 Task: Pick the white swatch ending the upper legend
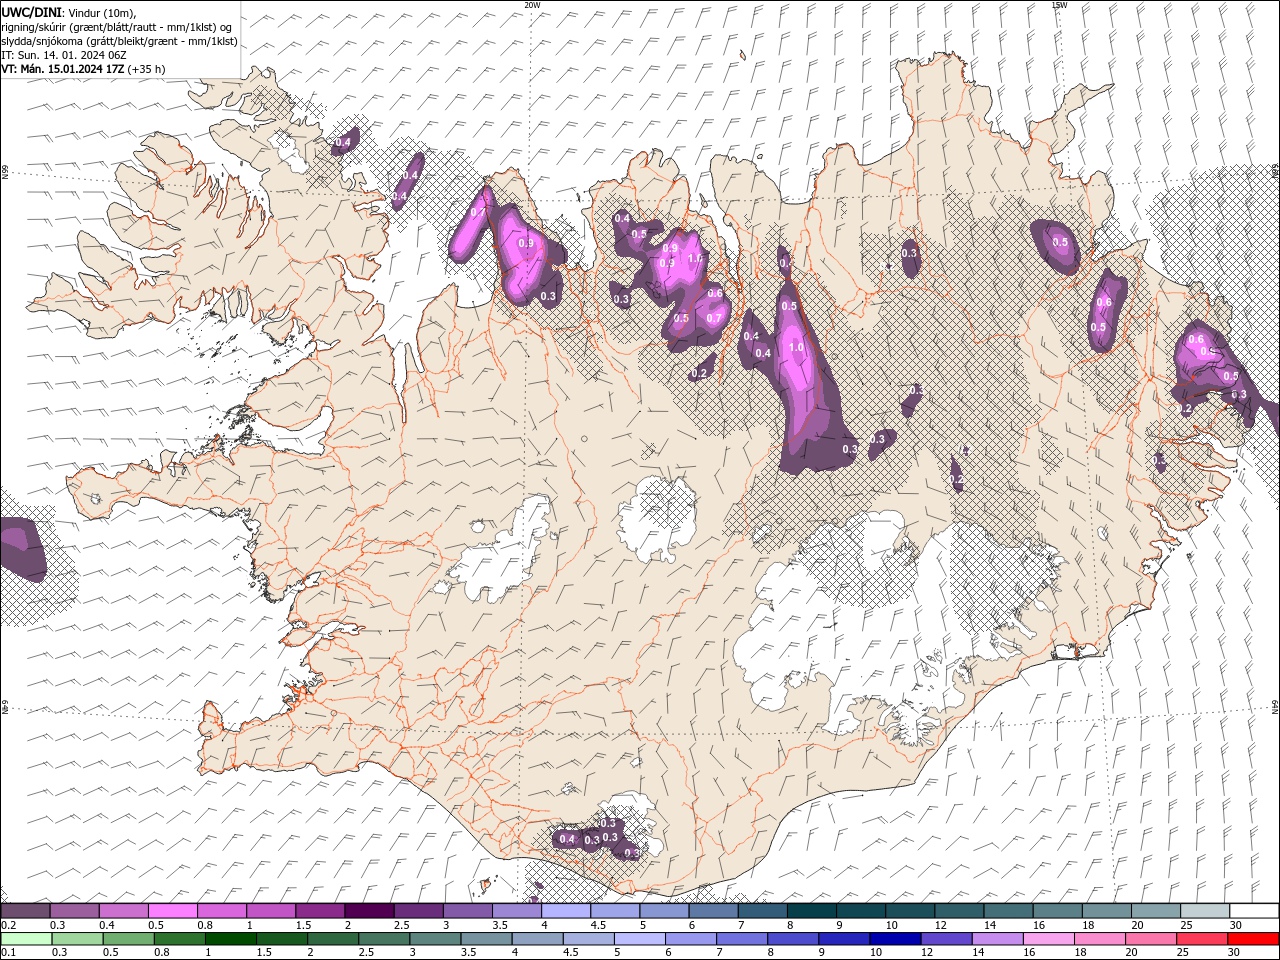pyautogui.click(x=1255, y=911)
